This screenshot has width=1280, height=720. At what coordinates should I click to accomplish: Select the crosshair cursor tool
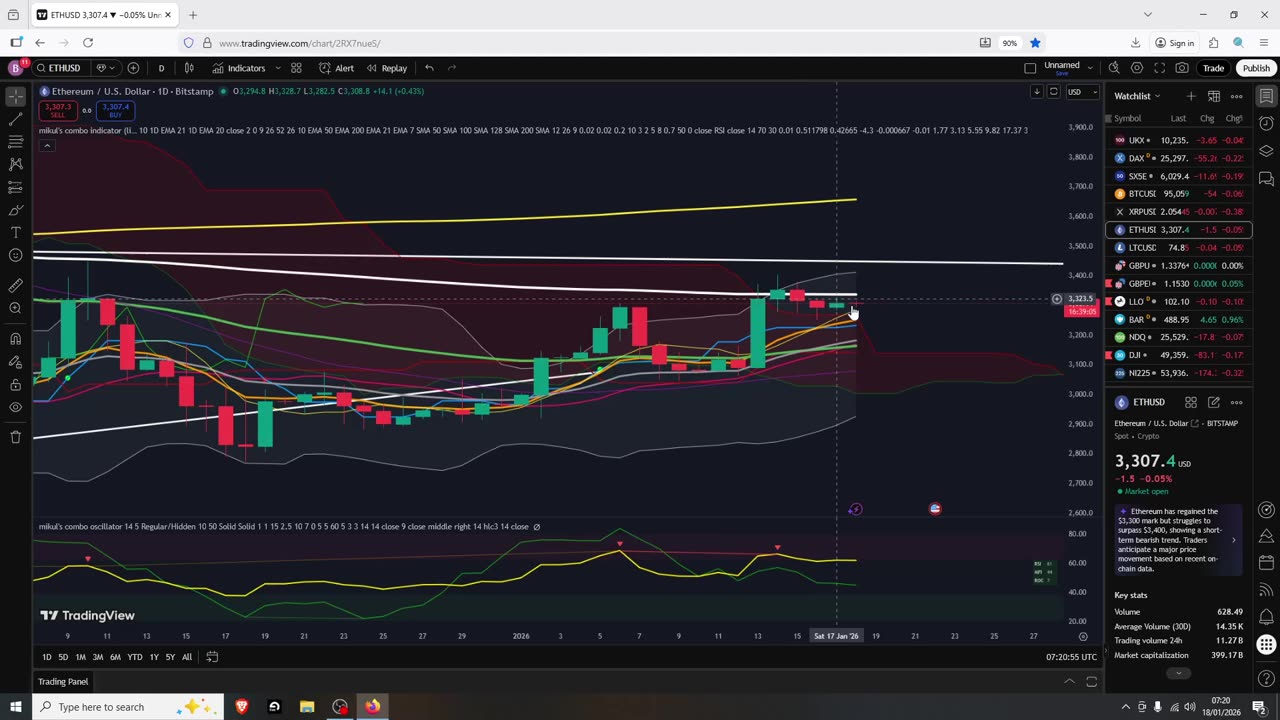[15, 96]
